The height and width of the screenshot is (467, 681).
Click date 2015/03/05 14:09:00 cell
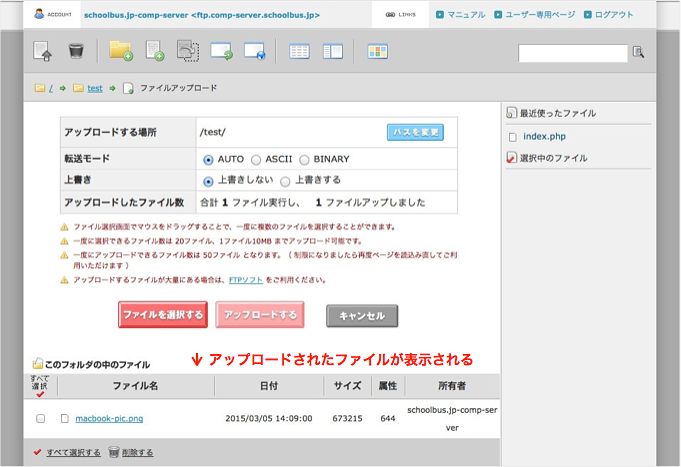click(x=268, y=418)
